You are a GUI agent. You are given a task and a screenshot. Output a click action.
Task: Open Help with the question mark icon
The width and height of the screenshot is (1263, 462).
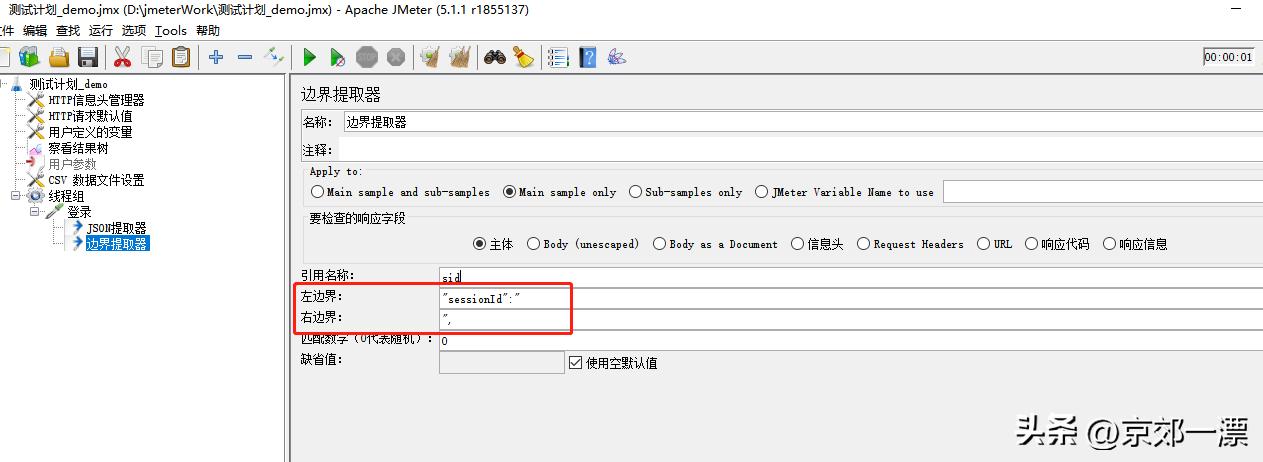(x=588, y=57)
